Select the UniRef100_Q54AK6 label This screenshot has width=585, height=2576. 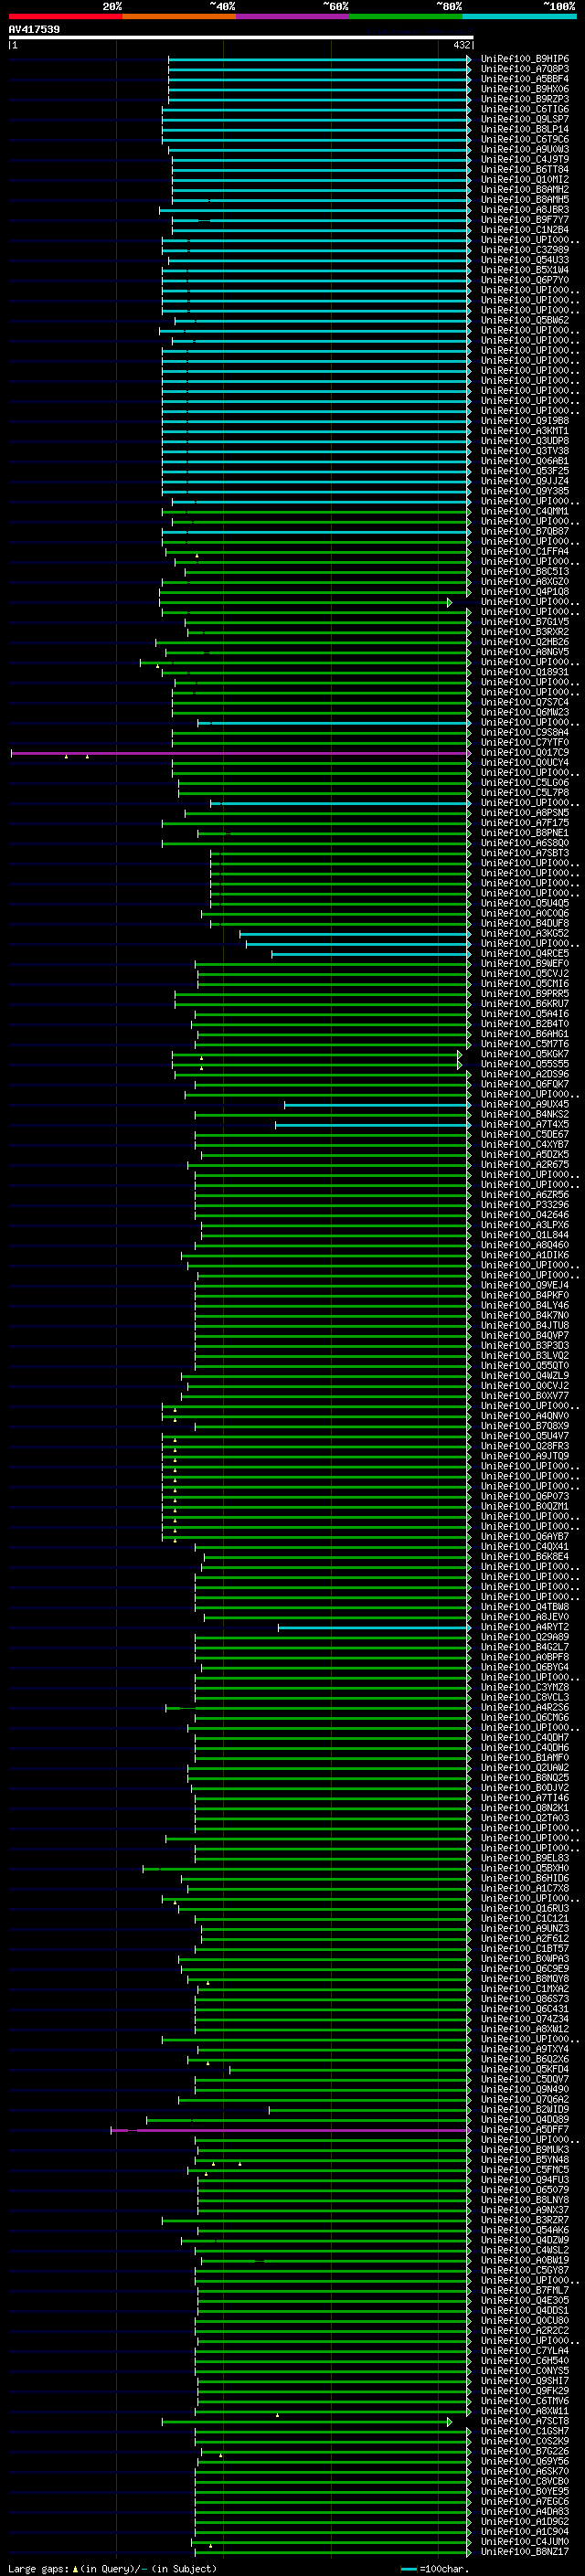pyautogui.click(x=525, y=2230)
